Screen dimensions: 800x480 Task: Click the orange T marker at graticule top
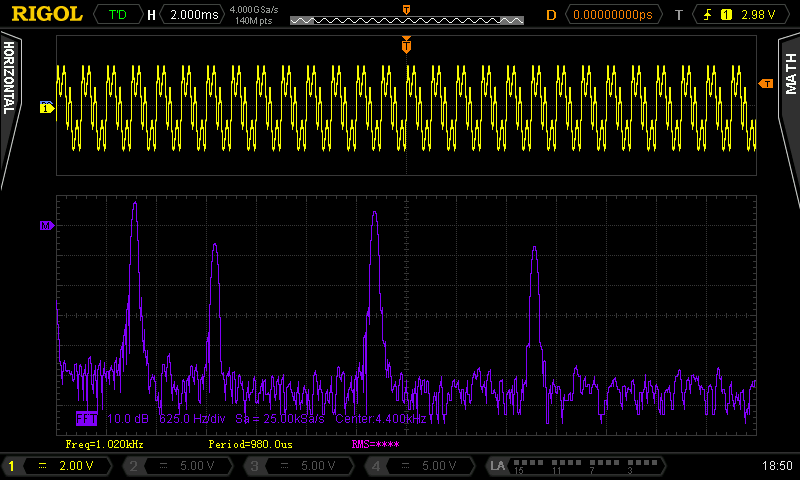click(x=406, y=45)
